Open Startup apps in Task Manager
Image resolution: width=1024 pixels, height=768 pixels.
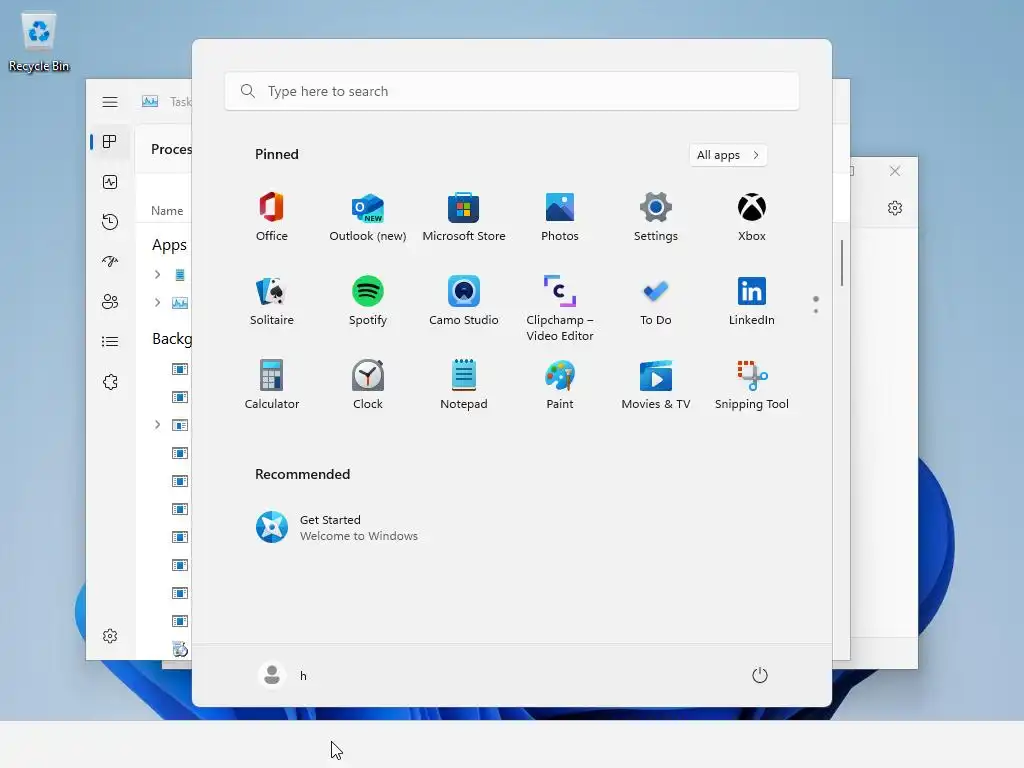(110, 261)
